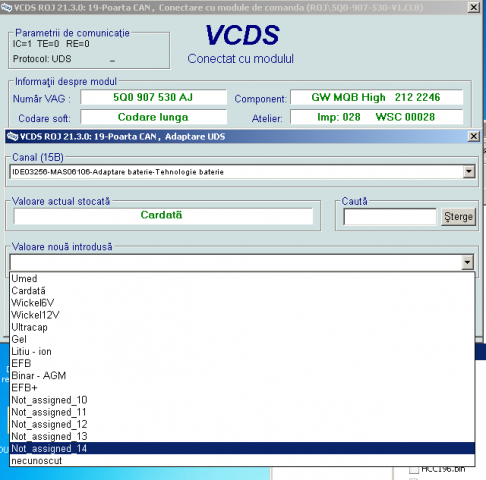Image resolution: width=486 pixels, height=480 pixels.
Task: Choose 'Not_assigned_12' in list
Action: click(242, 424)
